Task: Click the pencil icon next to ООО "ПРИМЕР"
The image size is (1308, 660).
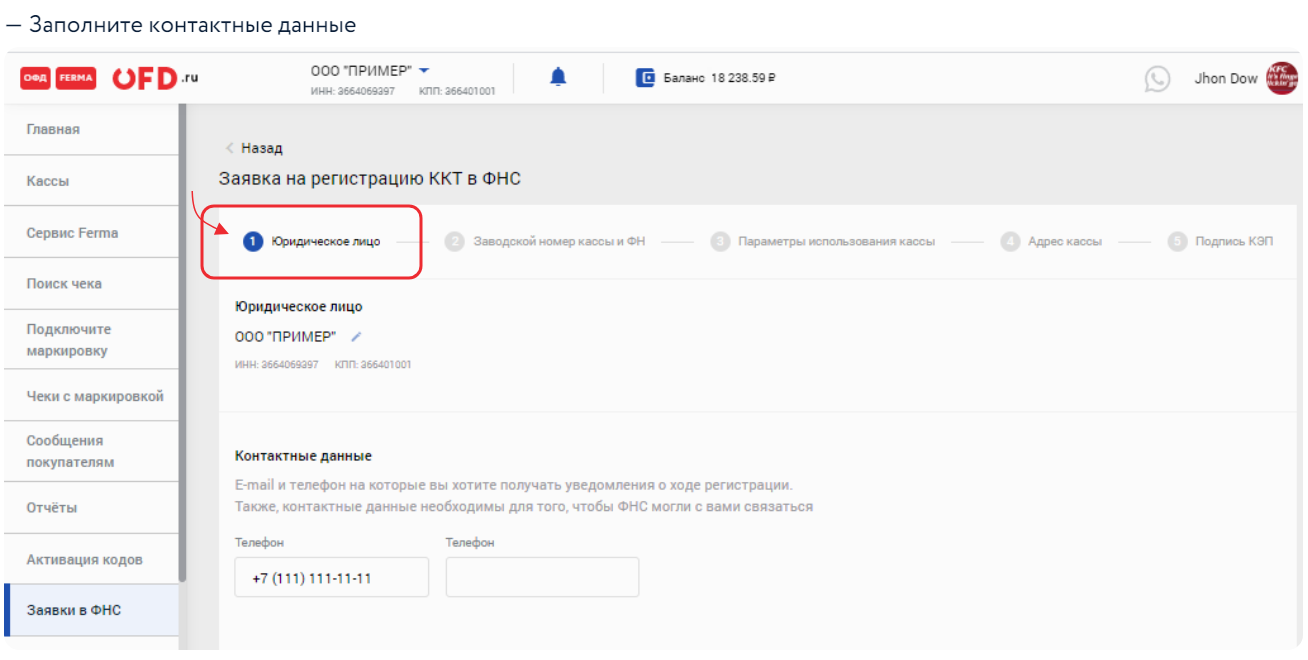Action: (357, 336)
